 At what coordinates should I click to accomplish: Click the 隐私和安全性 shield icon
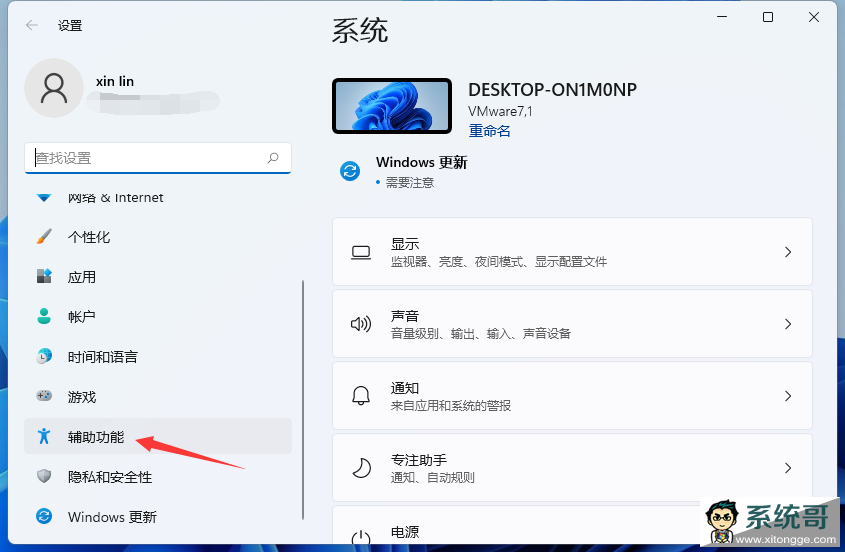point(44,475)
